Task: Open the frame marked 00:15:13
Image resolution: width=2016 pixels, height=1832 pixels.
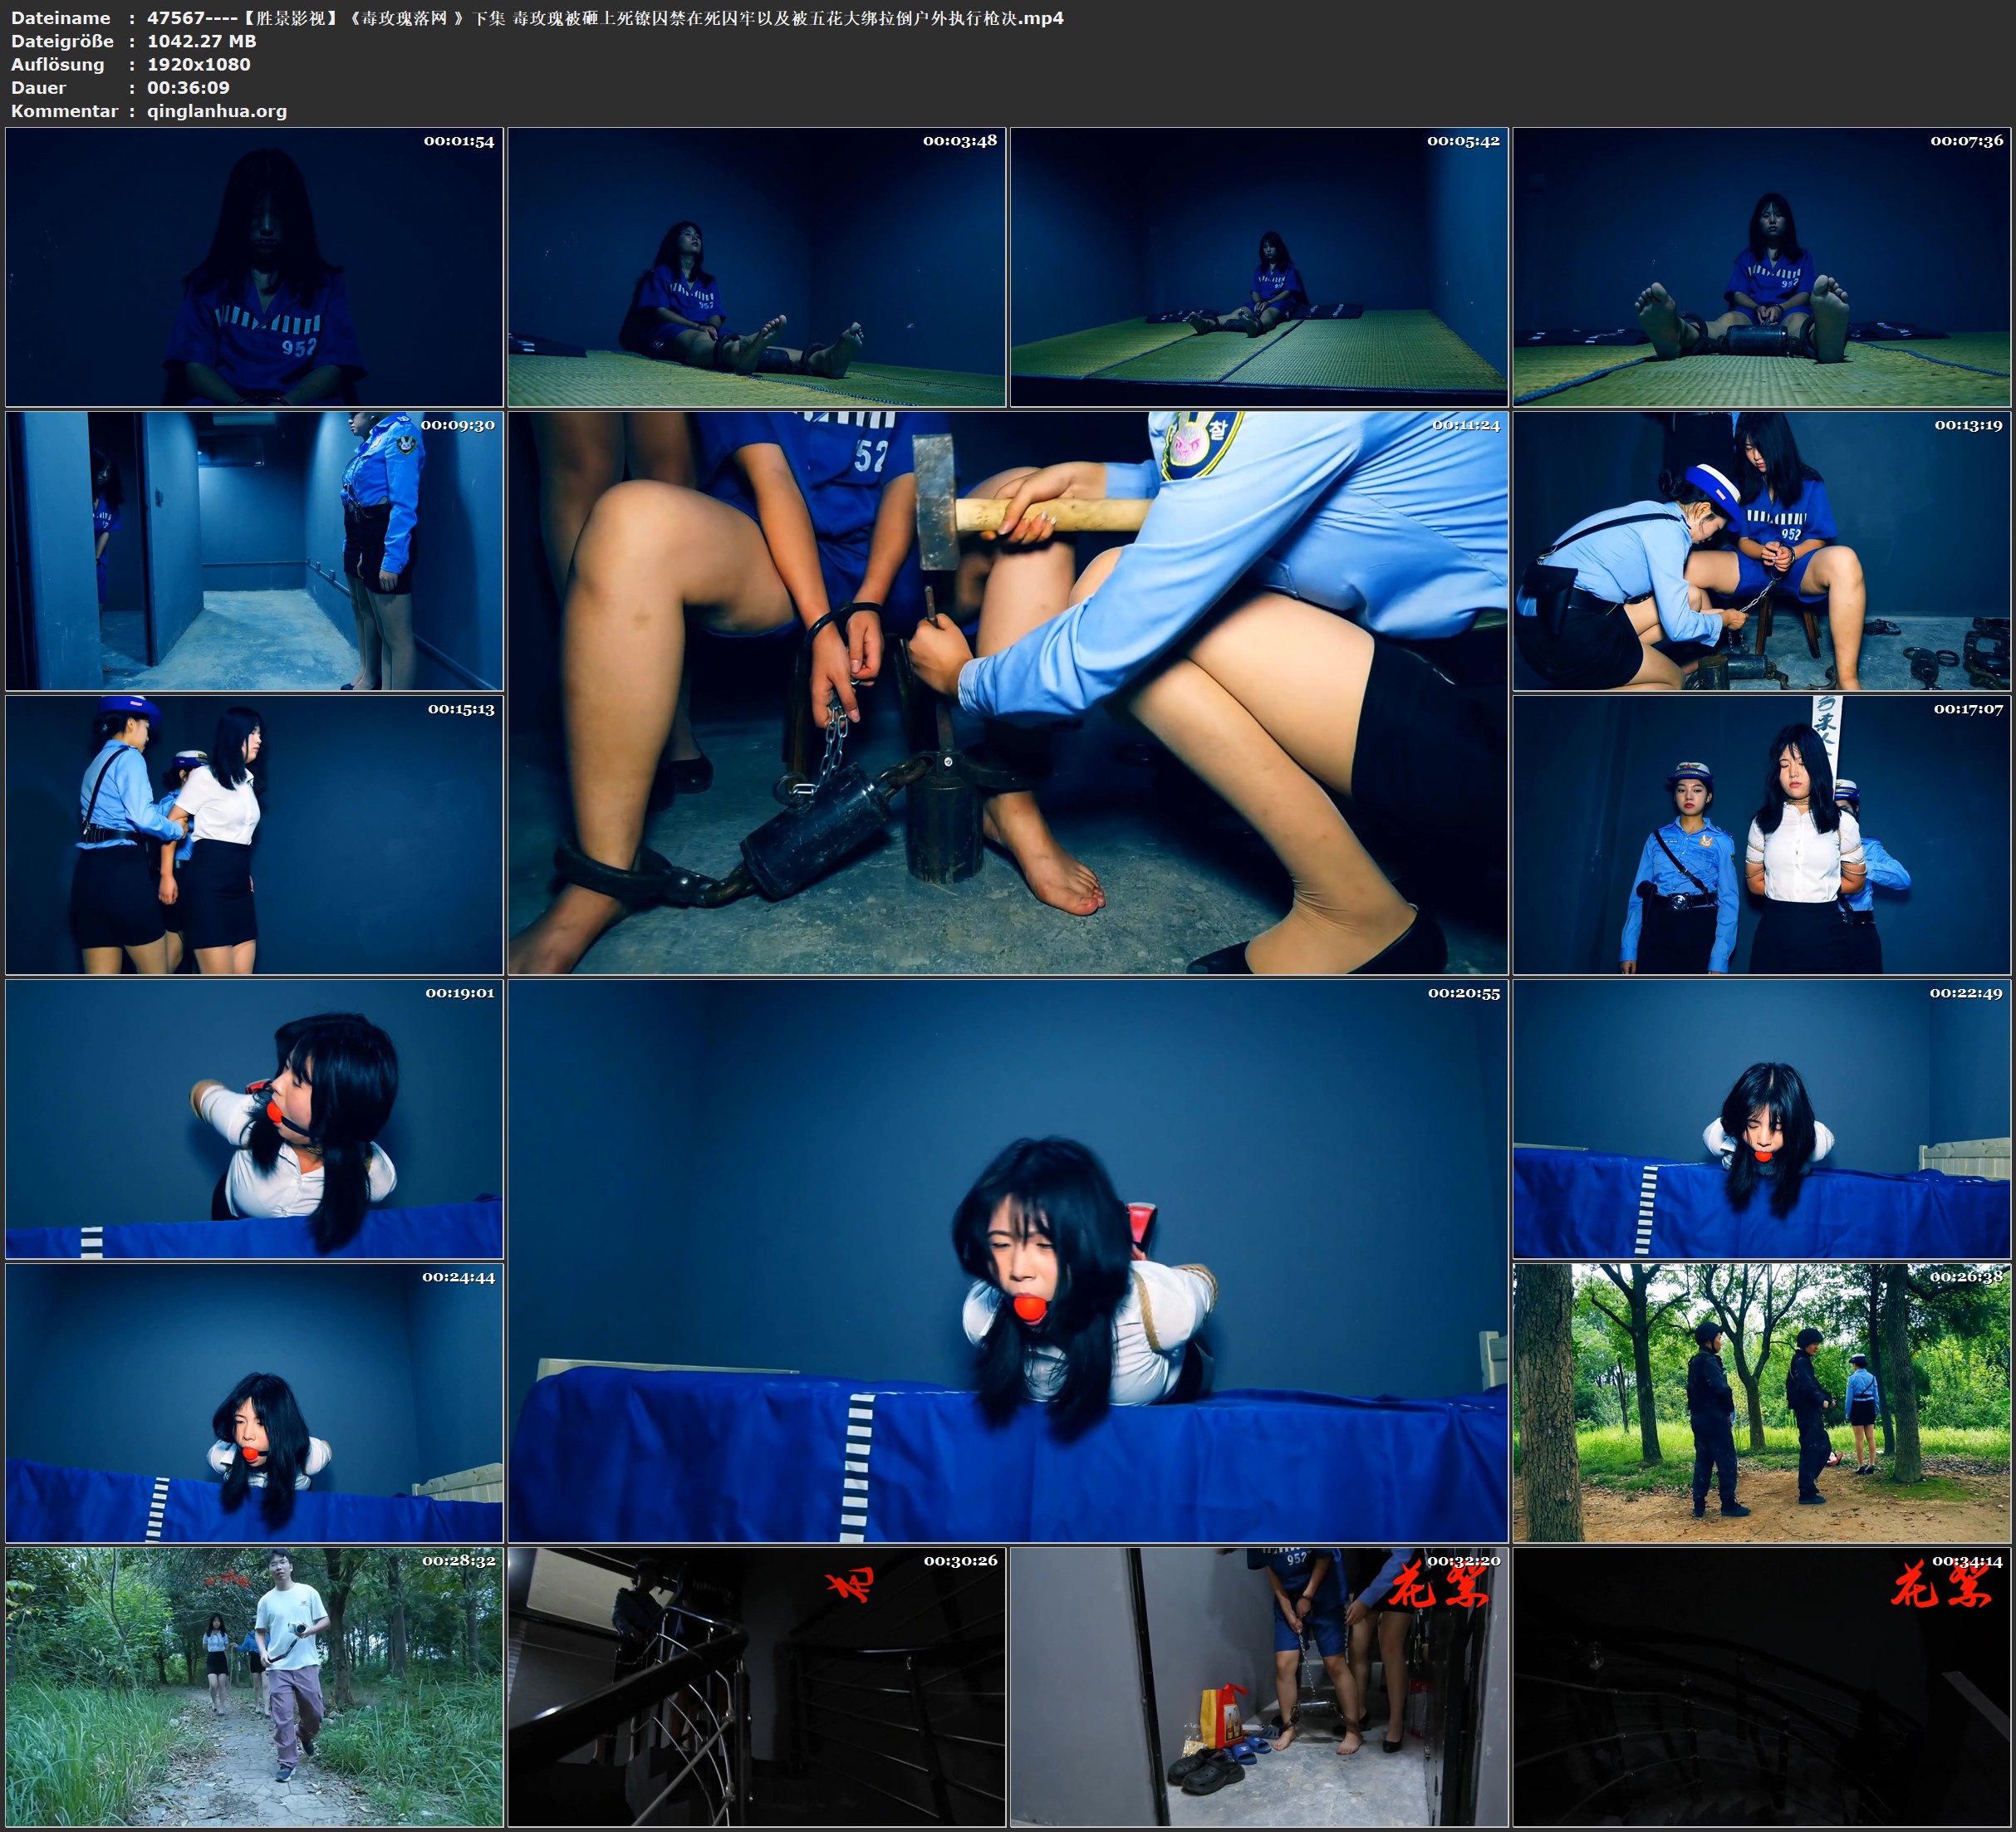Action: point(254,835)
